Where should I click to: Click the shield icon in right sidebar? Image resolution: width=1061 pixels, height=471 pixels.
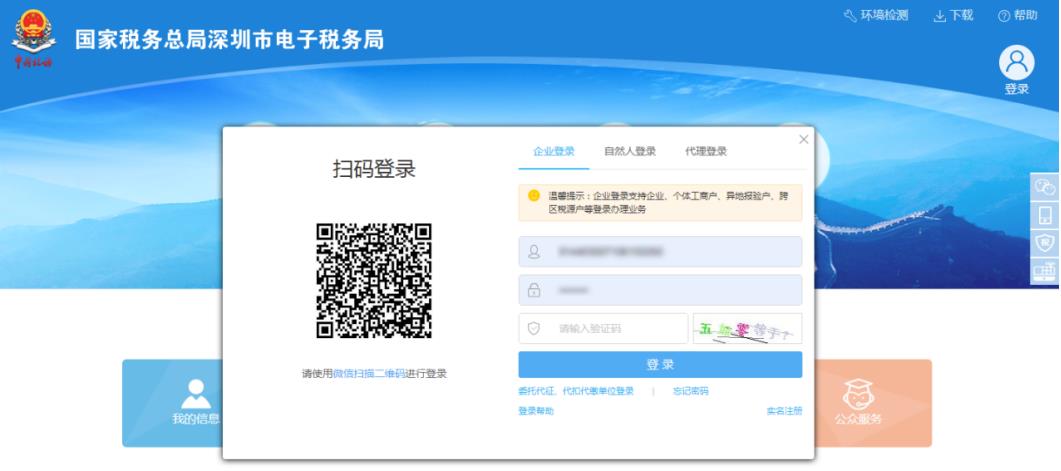coord(1046,242)
